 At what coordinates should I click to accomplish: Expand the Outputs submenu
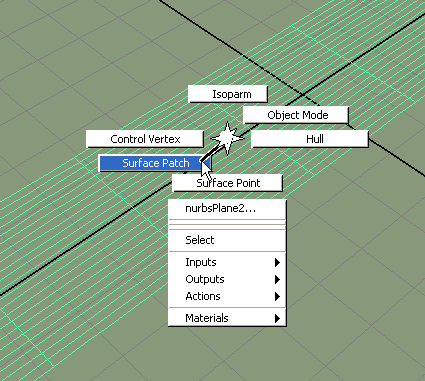[227, 279]
